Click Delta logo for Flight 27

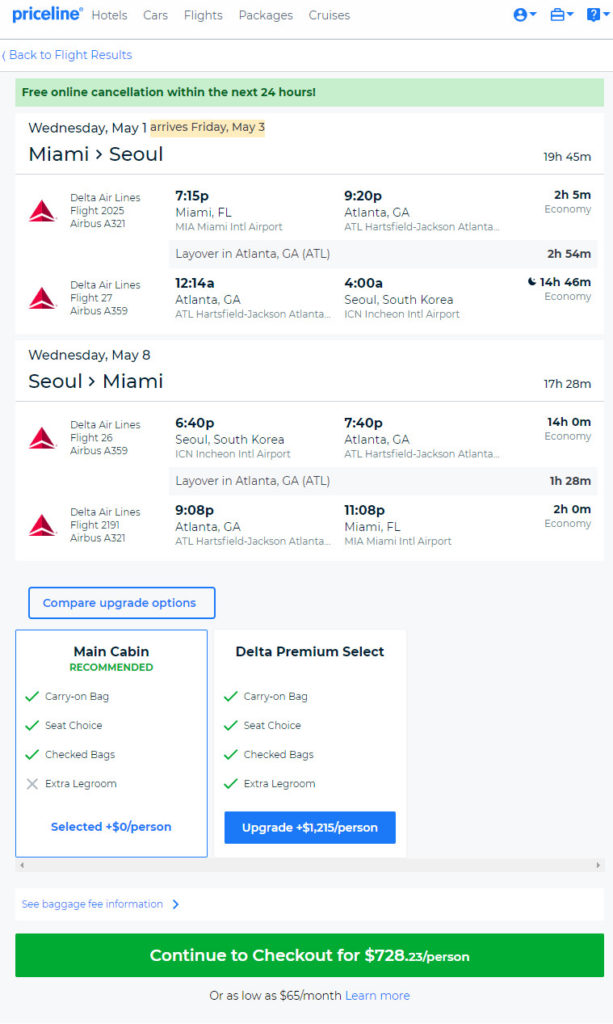[42, 298]
